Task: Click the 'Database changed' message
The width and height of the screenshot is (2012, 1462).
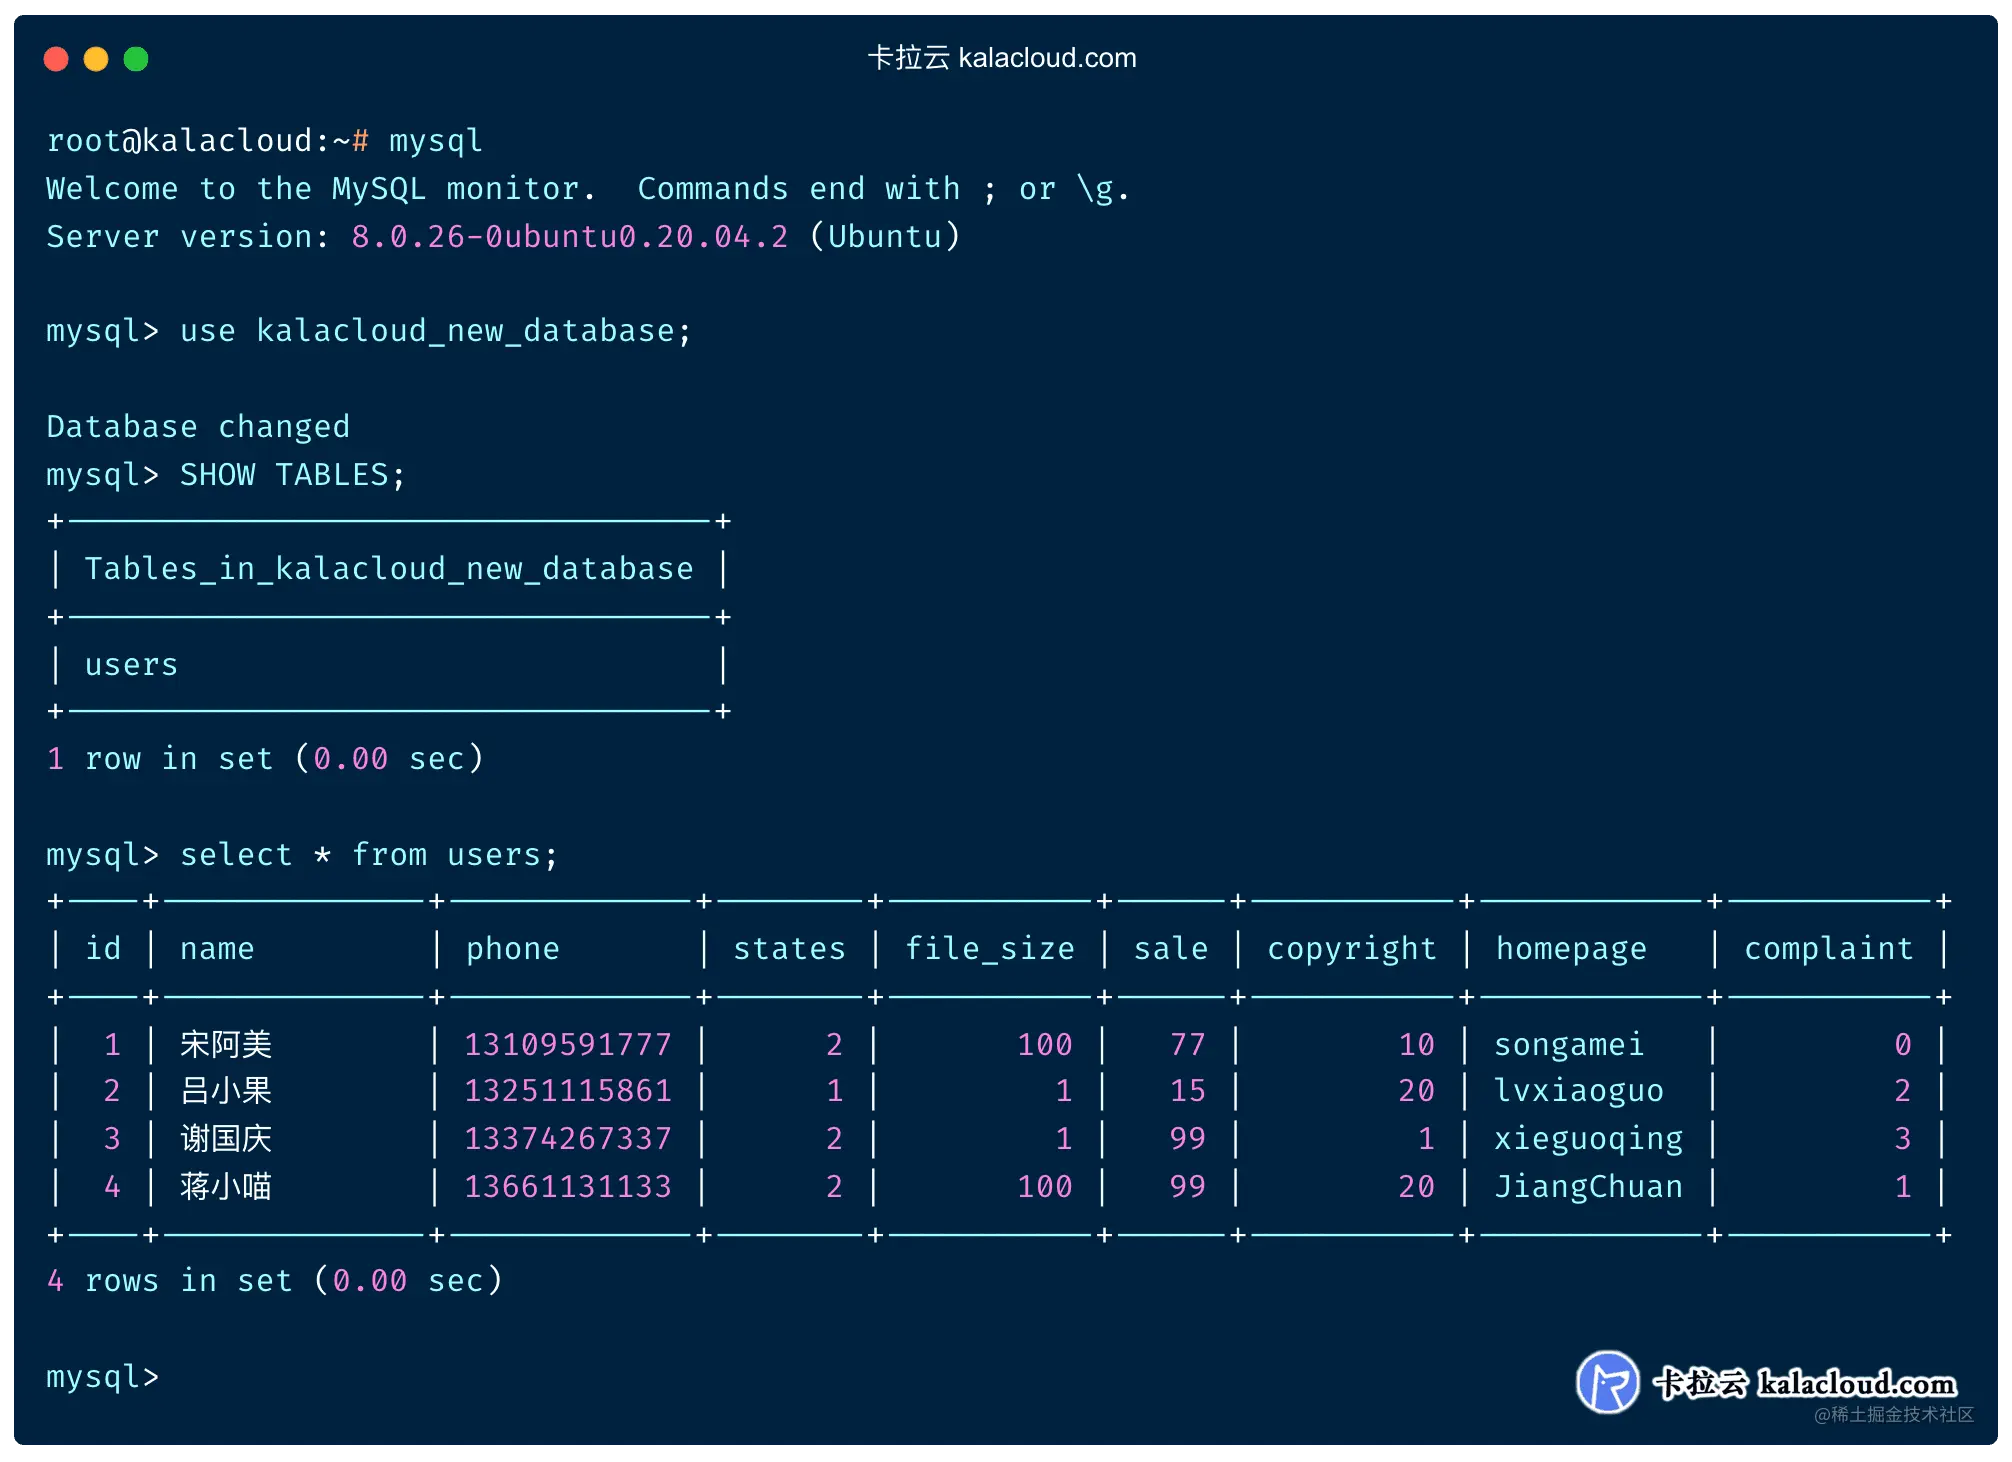Action: tap(198, 427)
